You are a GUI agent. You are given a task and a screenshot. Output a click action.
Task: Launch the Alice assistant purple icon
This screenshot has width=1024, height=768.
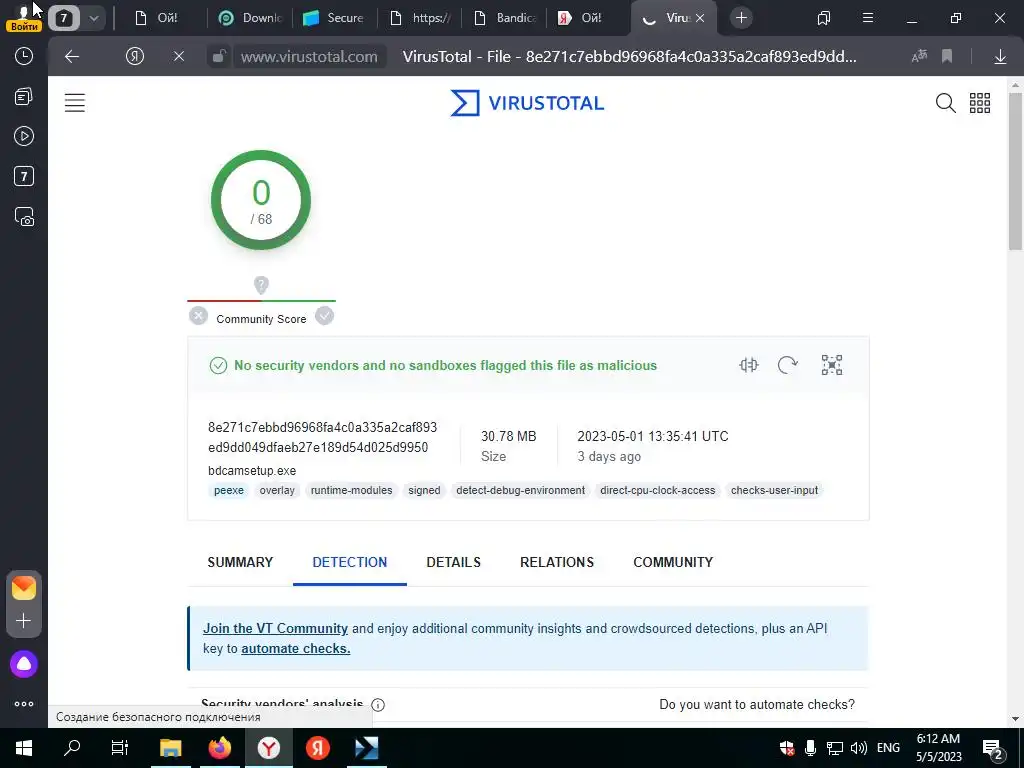click(x=24, y=664)
